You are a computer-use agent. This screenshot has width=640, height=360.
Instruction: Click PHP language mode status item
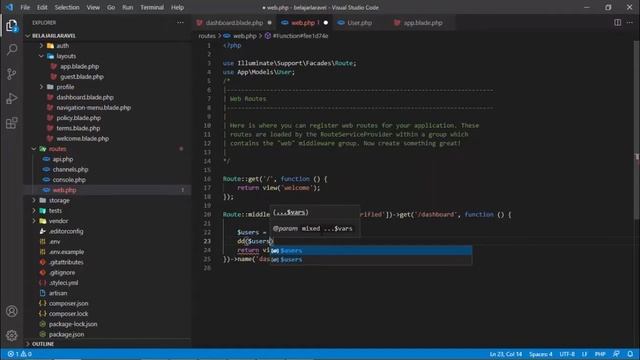pyautogui.click(x=600, y=354)
